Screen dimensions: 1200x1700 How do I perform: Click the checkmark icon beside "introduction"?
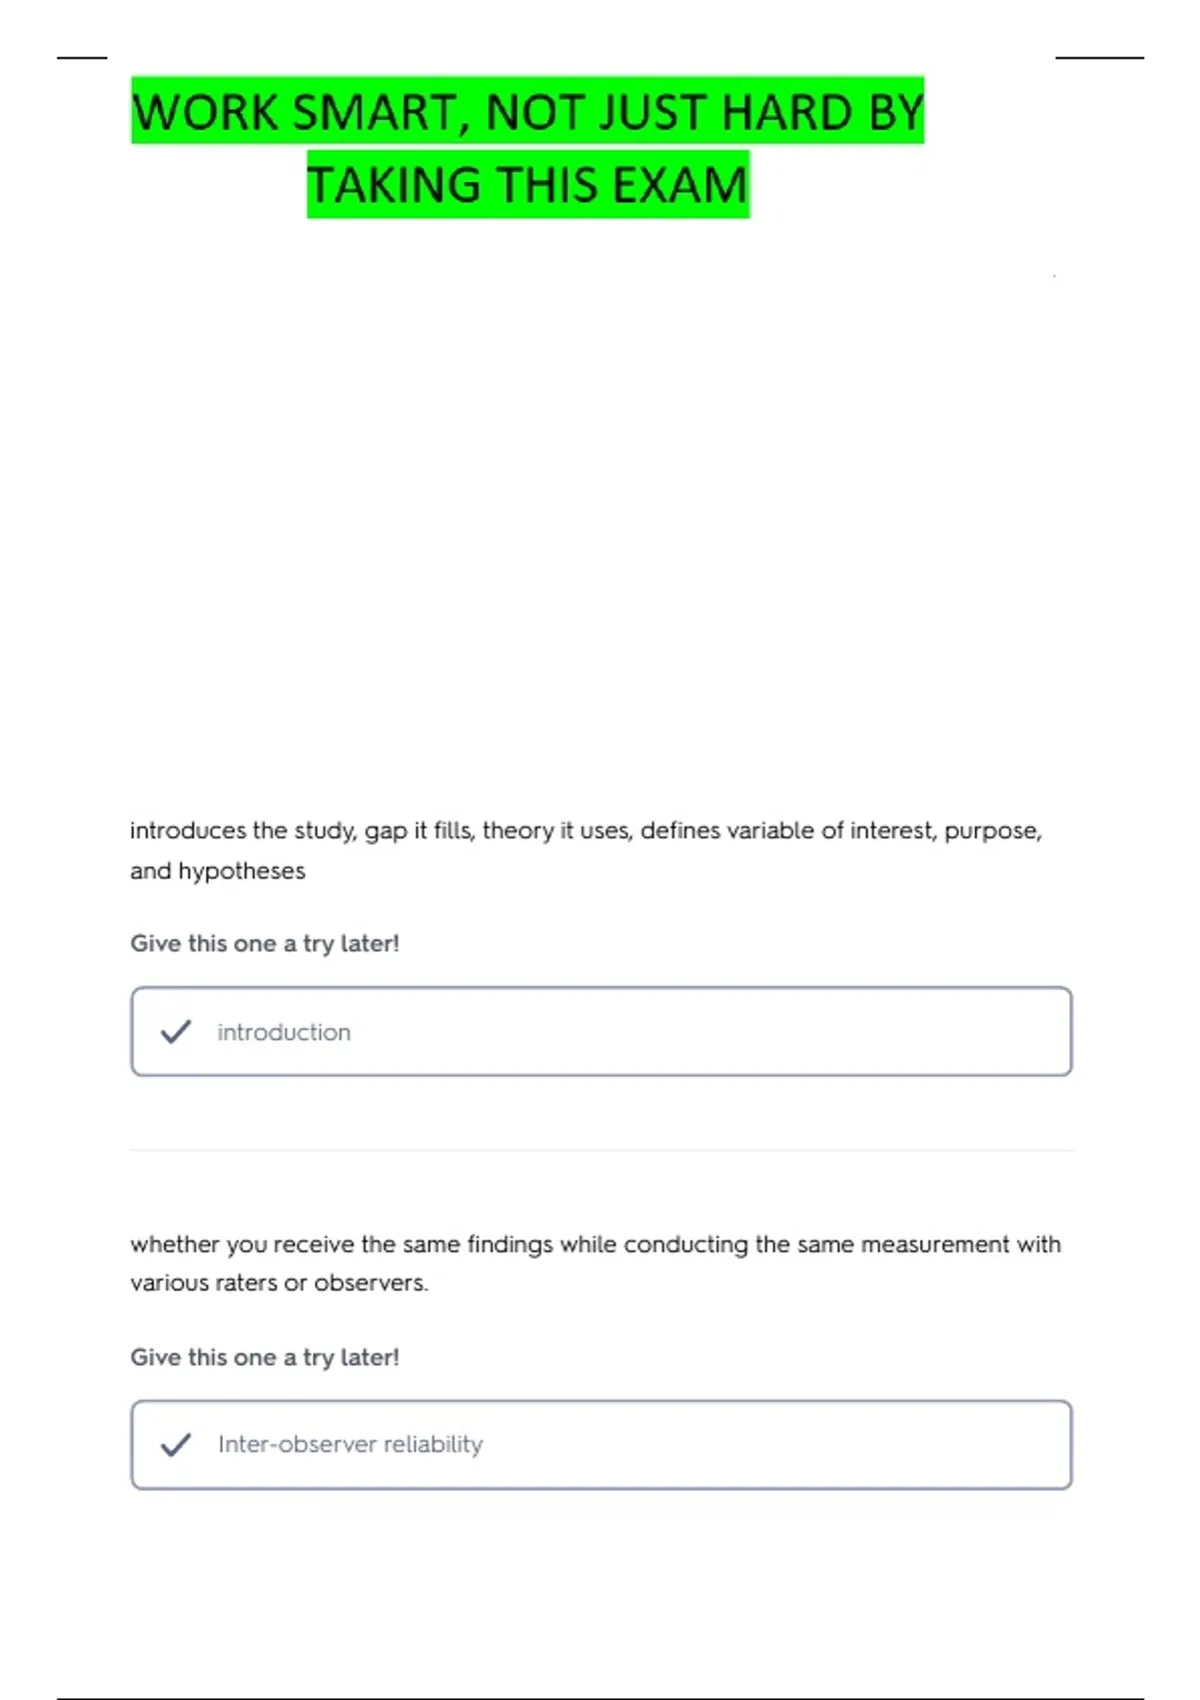pyautogui.click(x=176, y=1032)
